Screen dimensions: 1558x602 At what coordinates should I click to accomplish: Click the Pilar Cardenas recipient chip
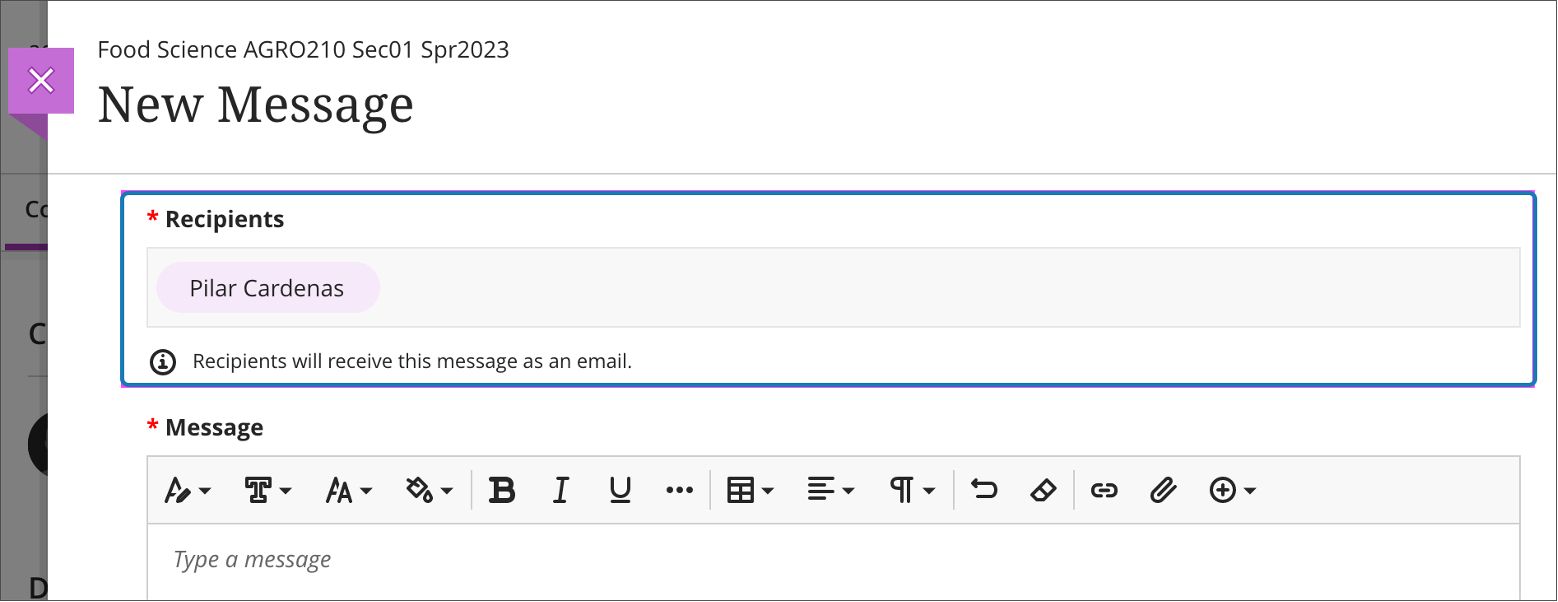267,289
